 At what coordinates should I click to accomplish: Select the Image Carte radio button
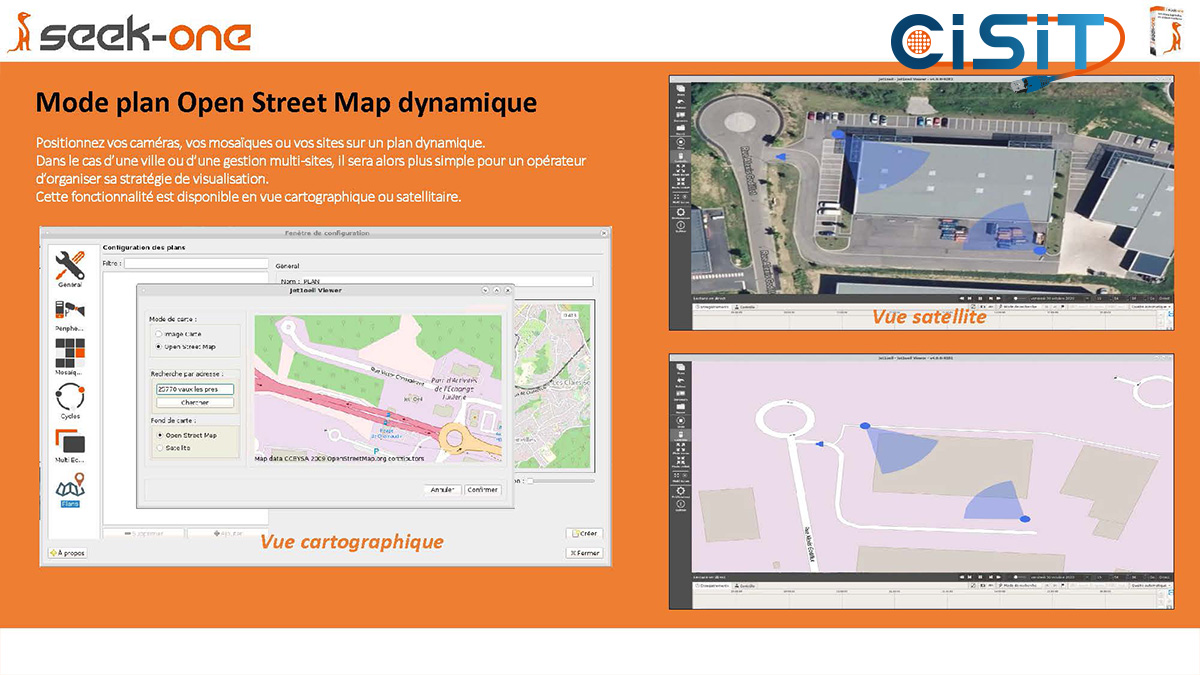pos(158,333)
